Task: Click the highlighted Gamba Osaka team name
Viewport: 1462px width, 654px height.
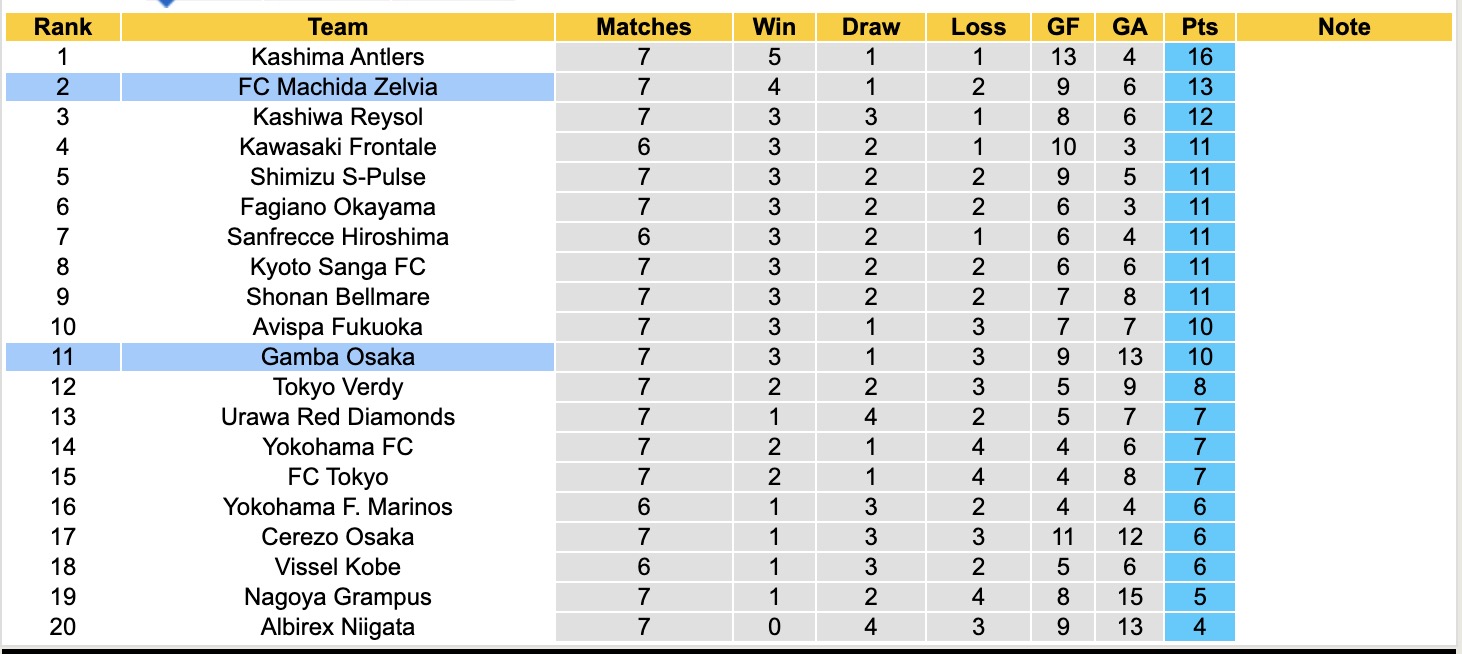Action: click(x=338, y=357)
